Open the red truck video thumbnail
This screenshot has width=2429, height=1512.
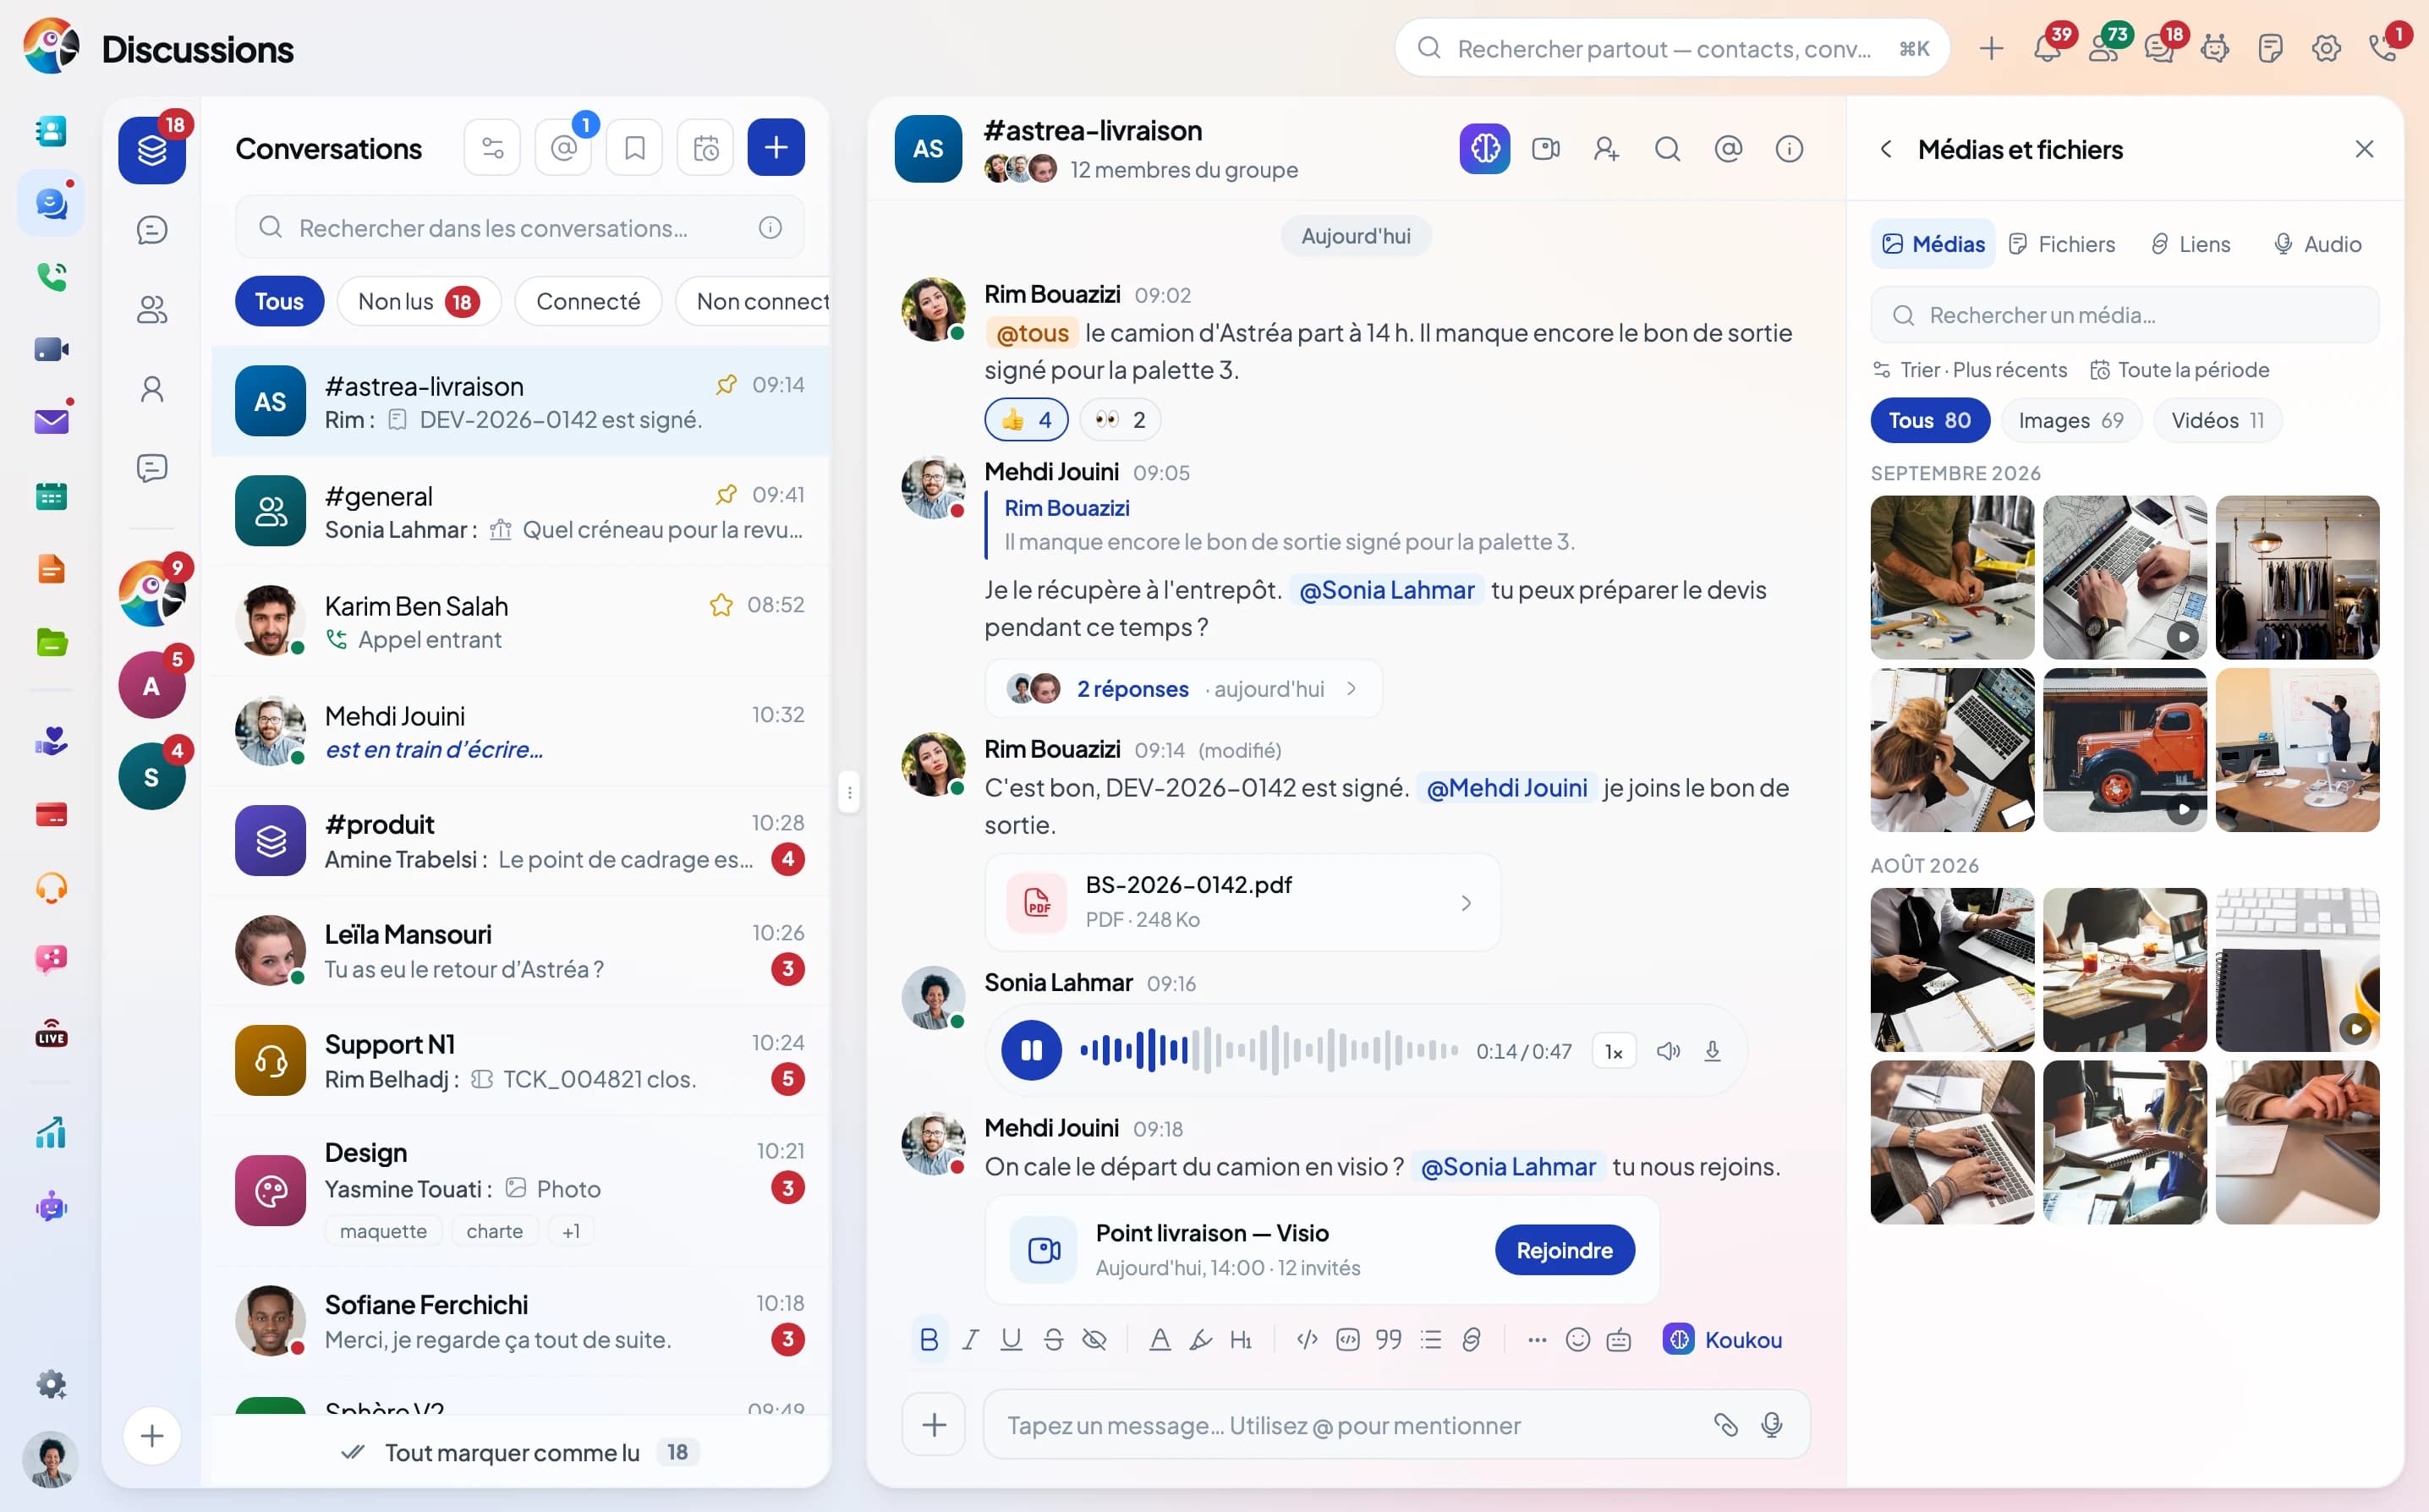pos(2124,750)
